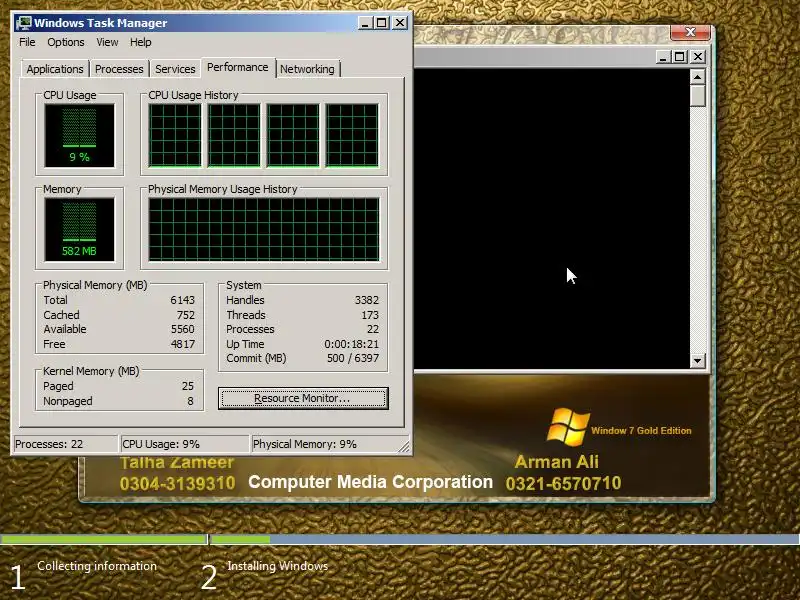The width and height of the screenshot is (800, 600).
Task: Close the installer window with red X
Action: [690, 32]
